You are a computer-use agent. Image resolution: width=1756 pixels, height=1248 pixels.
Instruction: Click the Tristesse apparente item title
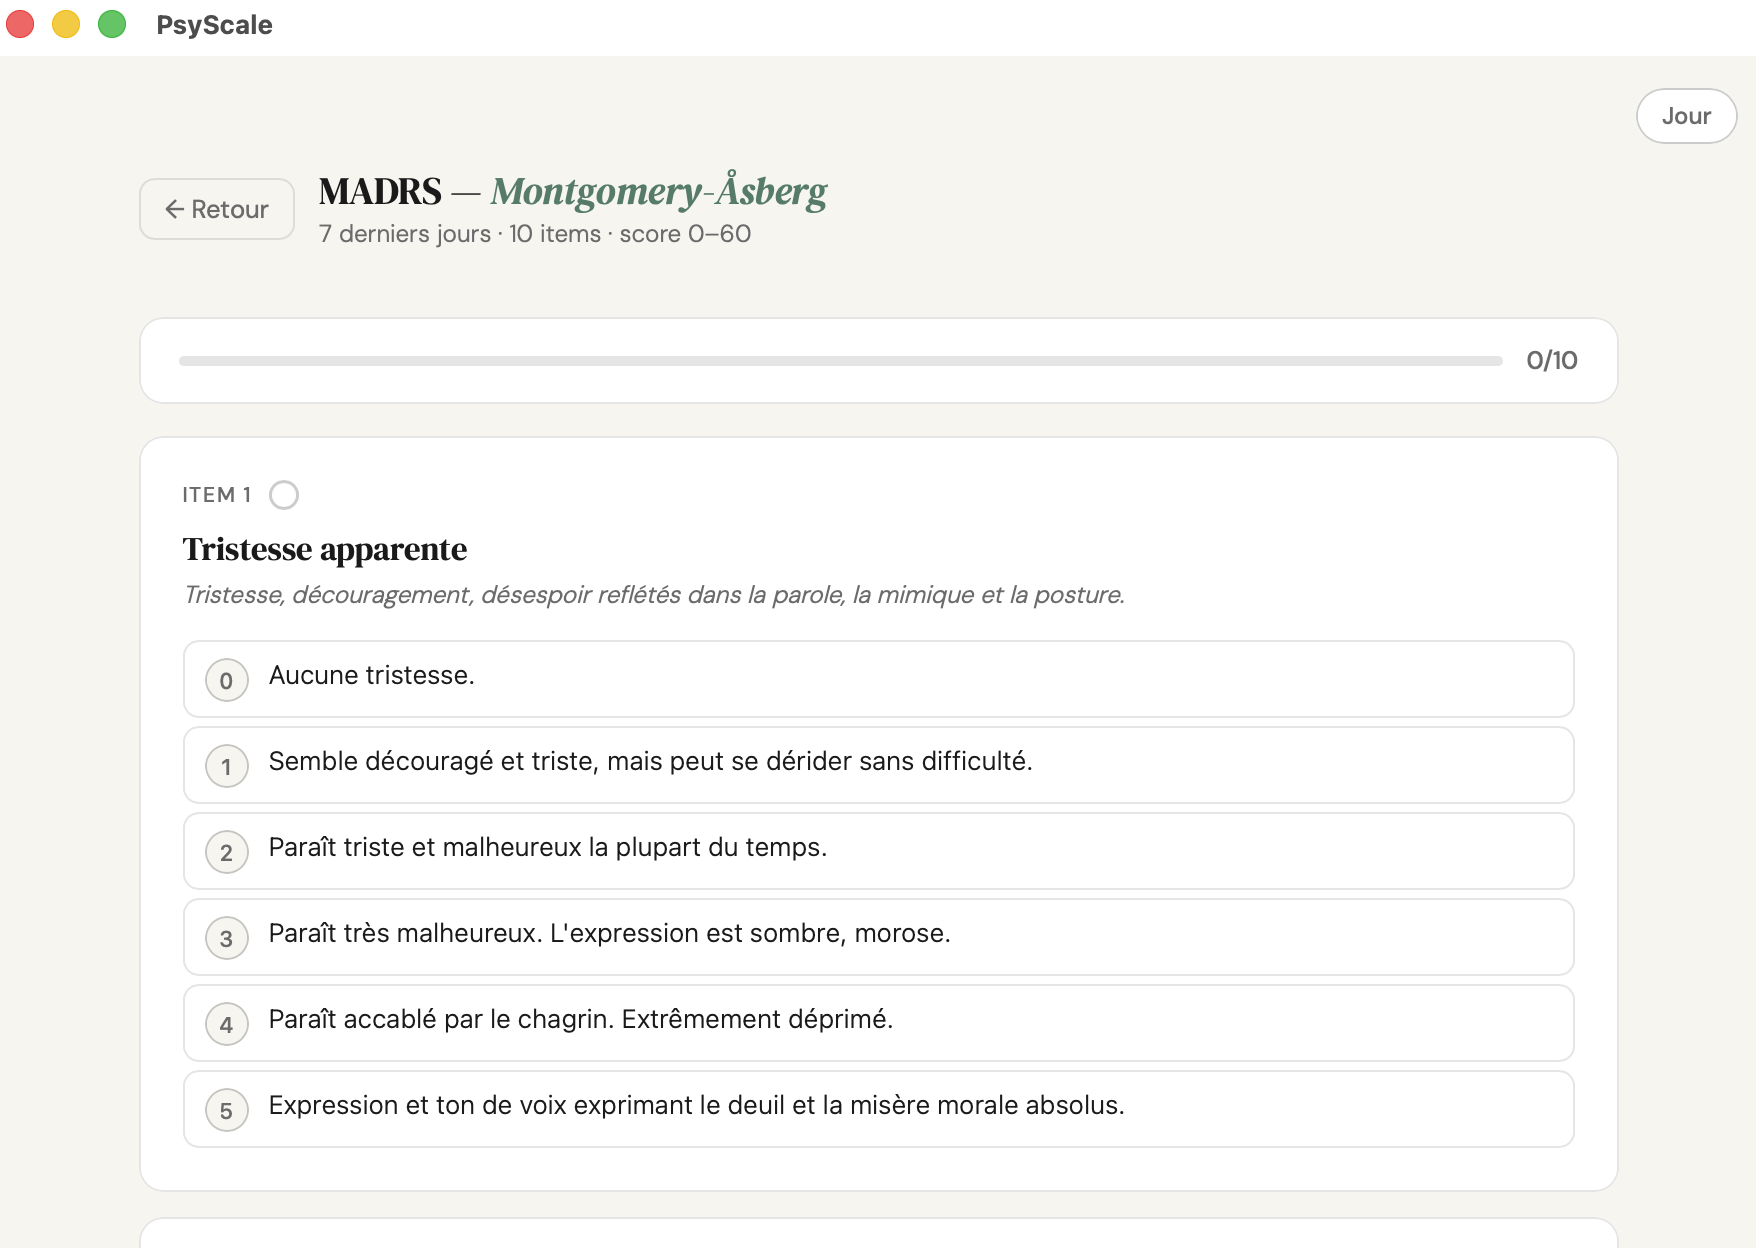click(324, 548)
